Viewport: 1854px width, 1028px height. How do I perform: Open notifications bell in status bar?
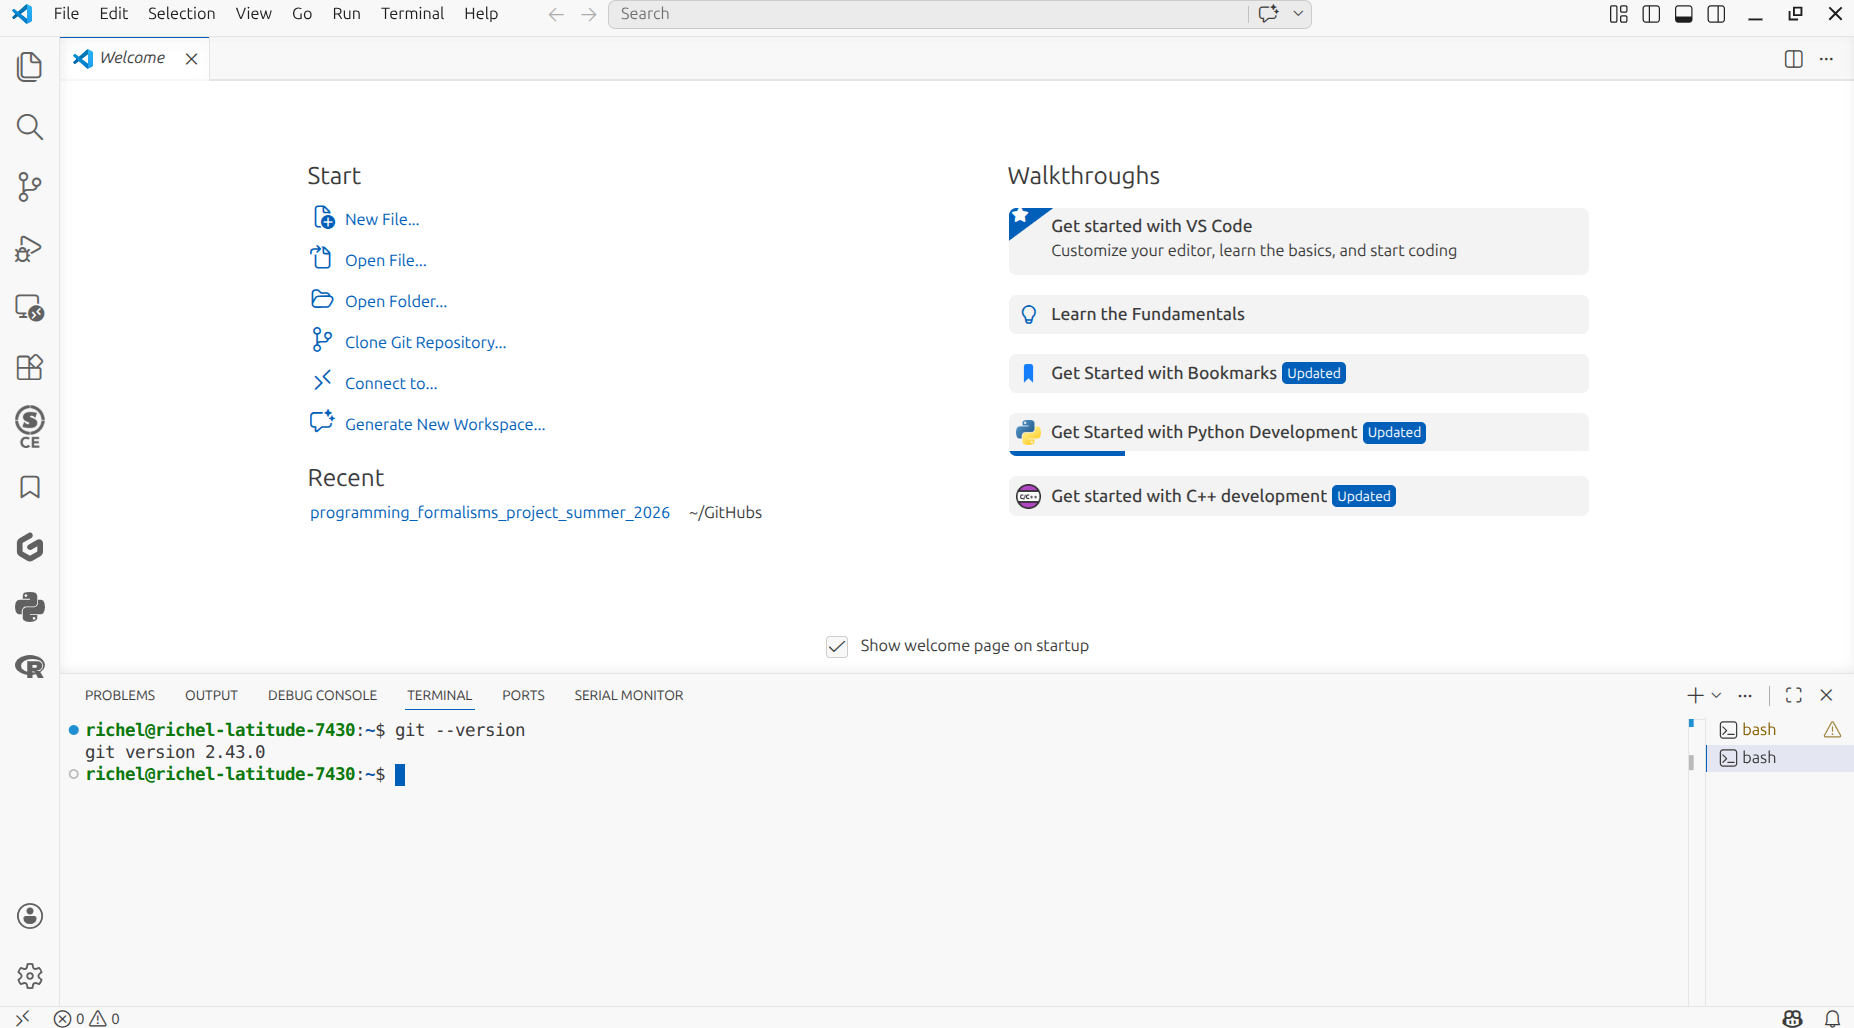pos(1832,1018)
